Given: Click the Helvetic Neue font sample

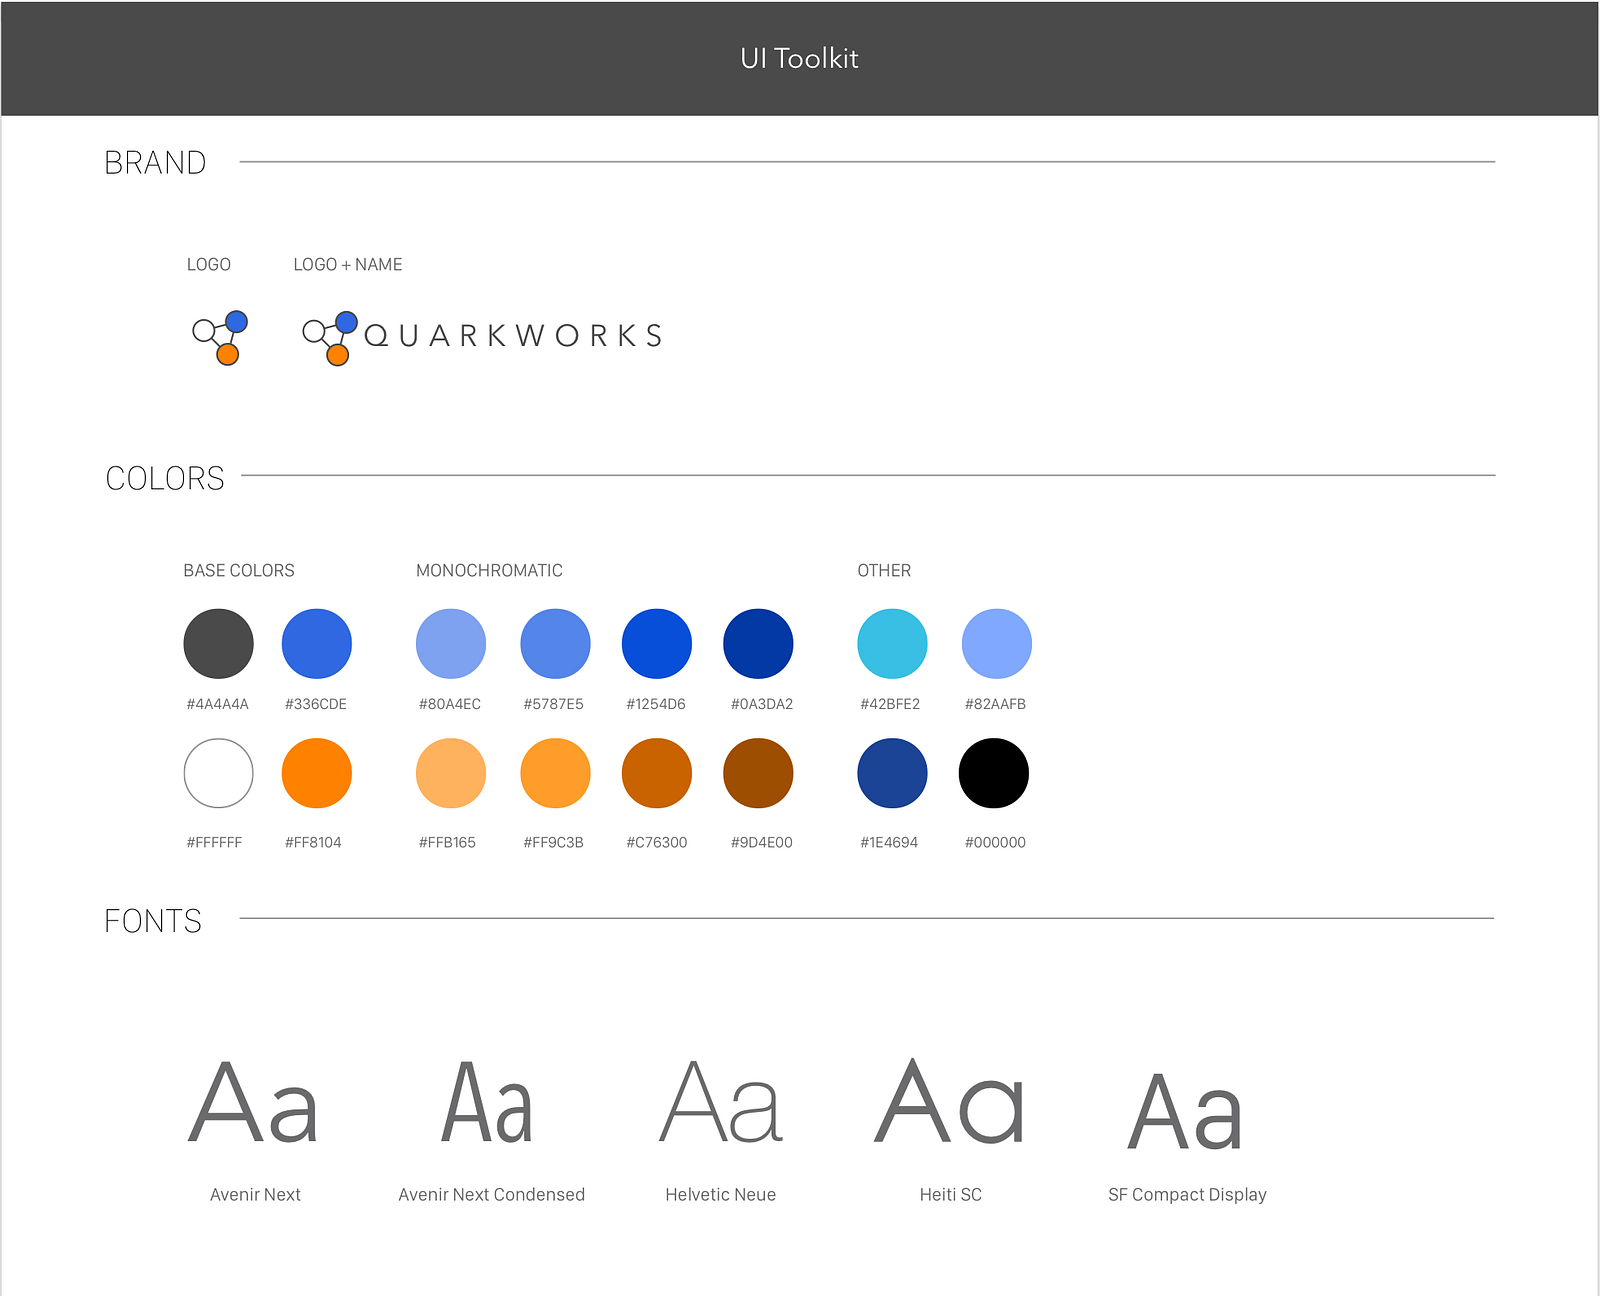Looking at the screenshot, I should (720, 1103).
